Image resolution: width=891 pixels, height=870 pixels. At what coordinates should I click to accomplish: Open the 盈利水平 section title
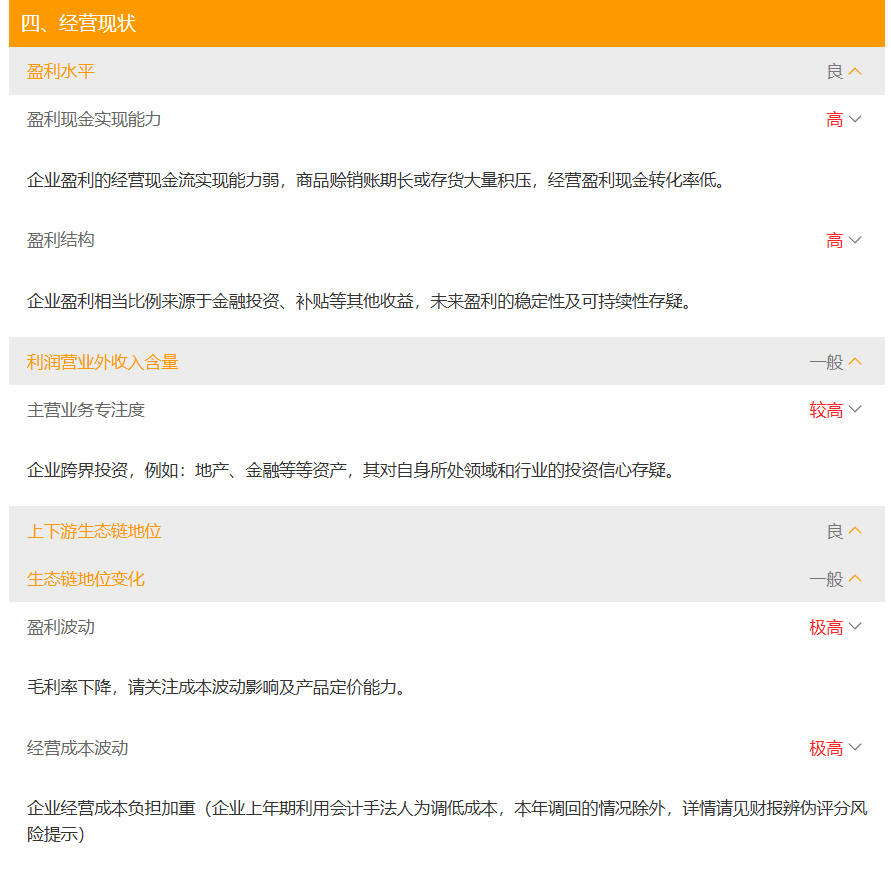pyautogui.click(x=60, y=72)
